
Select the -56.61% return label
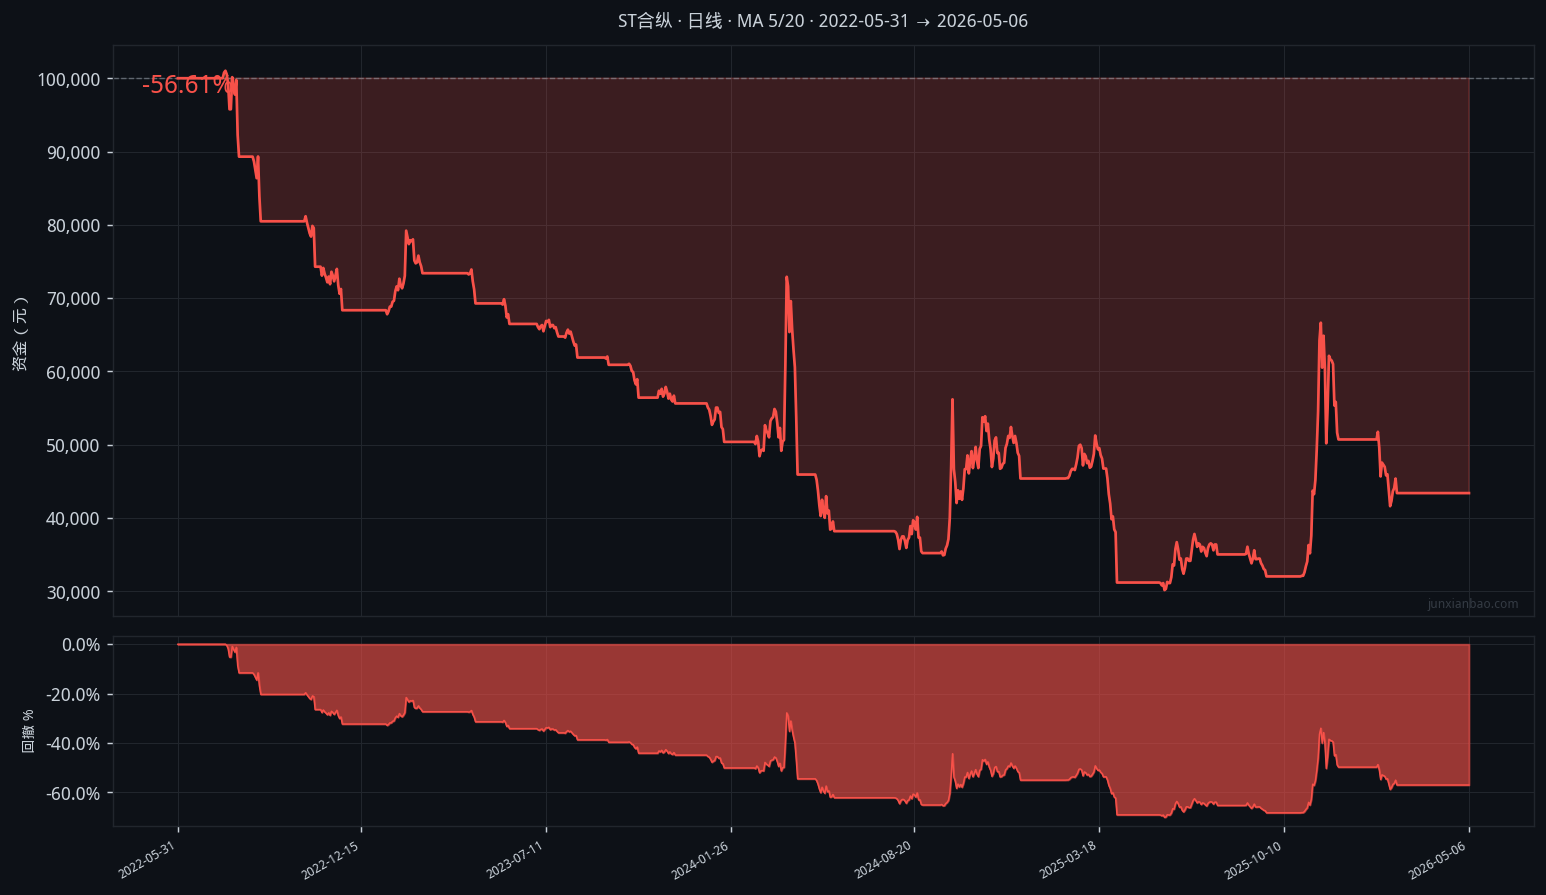point(186,85)
